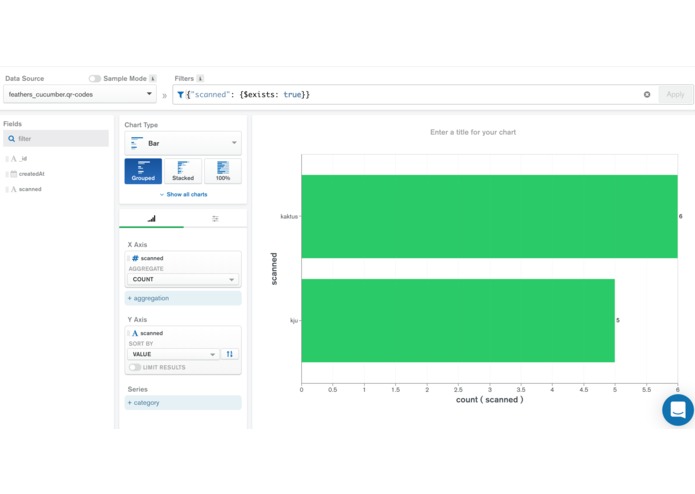
Task: Open the Data Source dropdown
Action: [x=80, y=94]
